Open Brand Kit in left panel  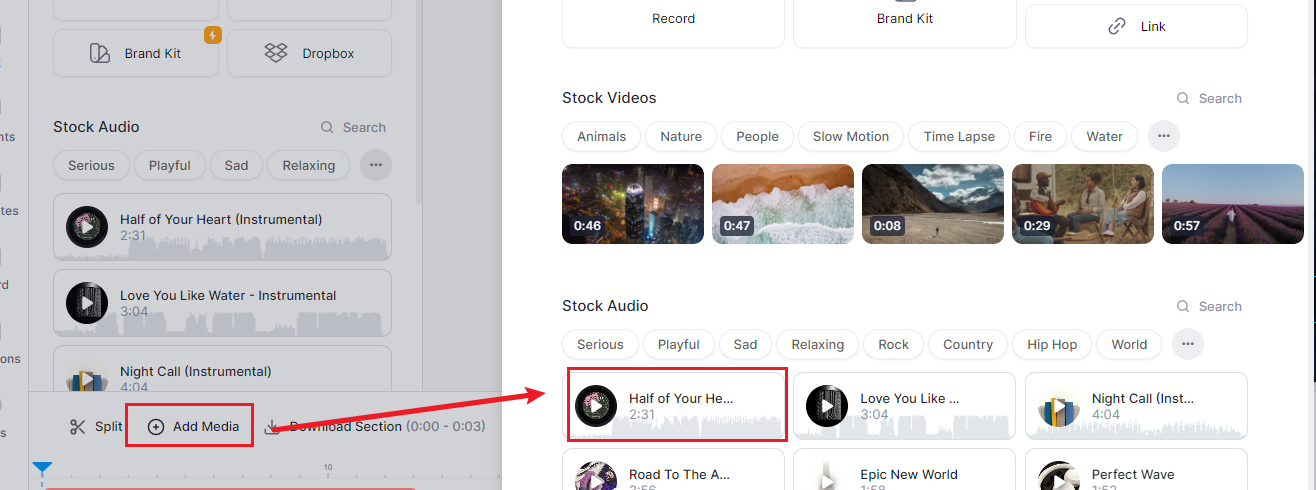(x=136, y=53)
